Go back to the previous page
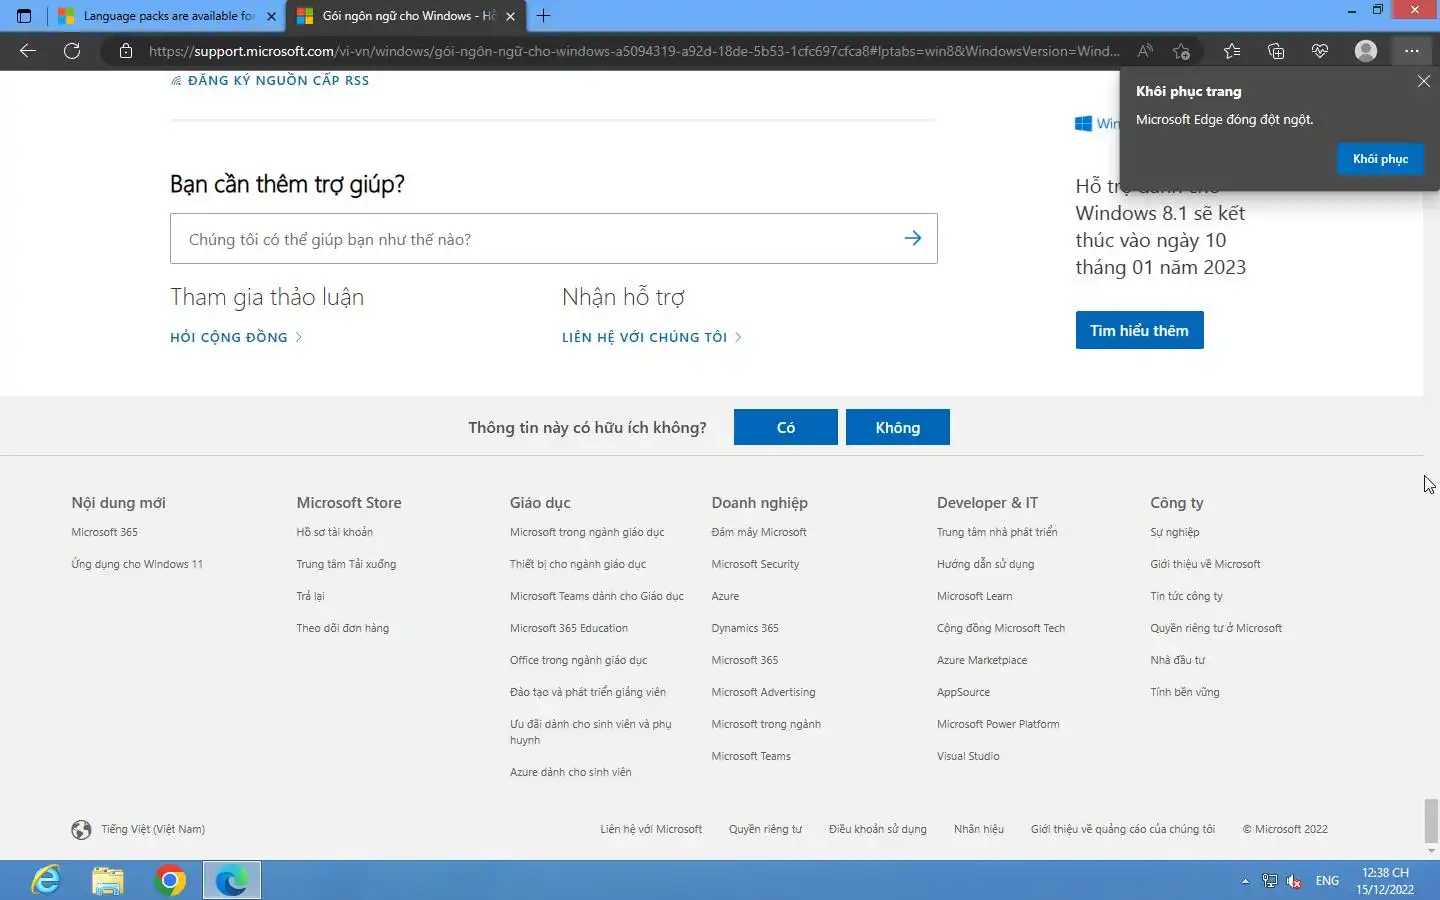This screenshot has width=1440, height=900. point(28,51)
